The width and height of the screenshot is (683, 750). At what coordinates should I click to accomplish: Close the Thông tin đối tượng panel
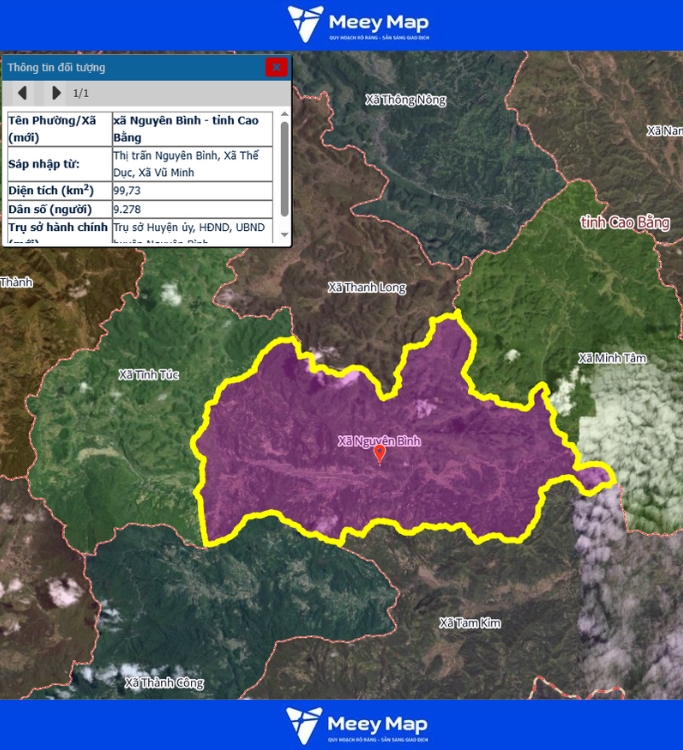tap(276, 67)
